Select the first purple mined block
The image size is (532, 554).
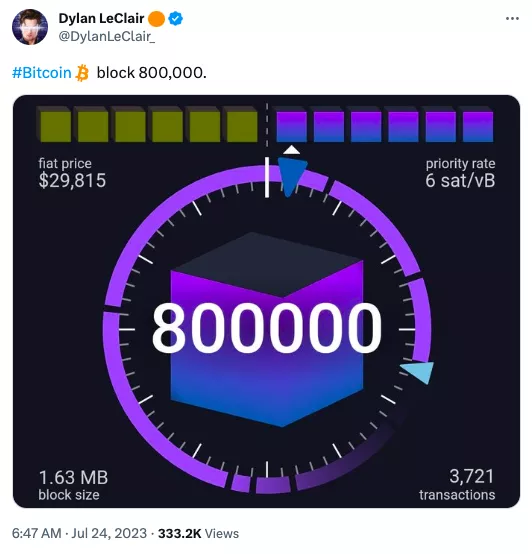(x=291, y=124)
